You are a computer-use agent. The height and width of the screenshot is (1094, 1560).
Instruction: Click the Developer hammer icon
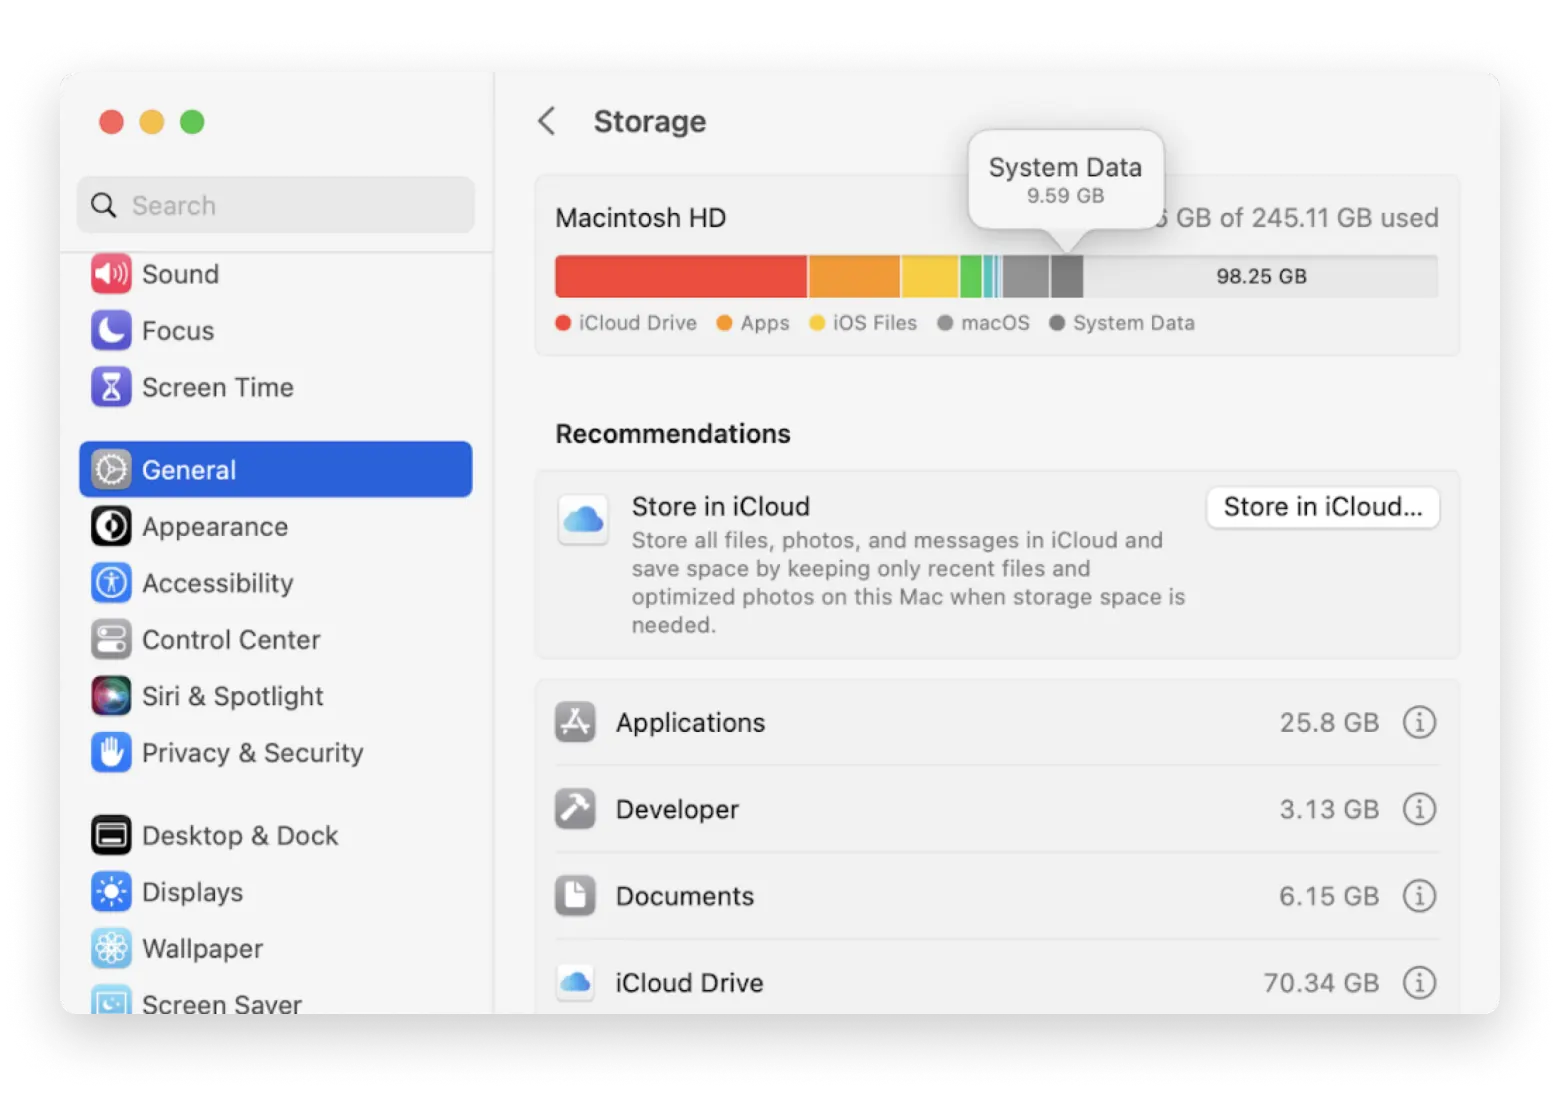[x=575, y=809]
